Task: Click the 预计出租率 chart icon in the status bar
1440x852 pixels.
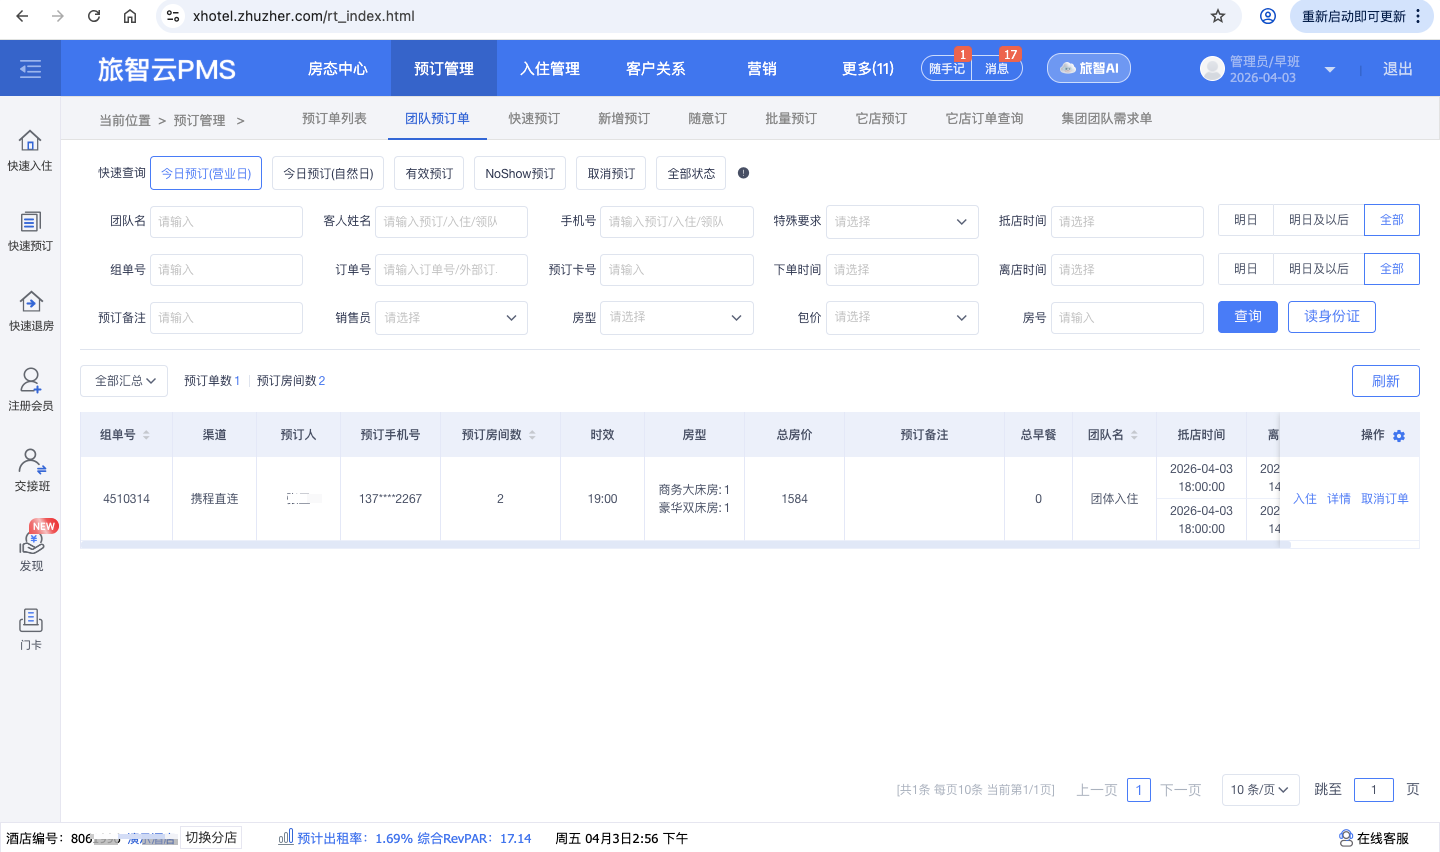Action: 286,837
